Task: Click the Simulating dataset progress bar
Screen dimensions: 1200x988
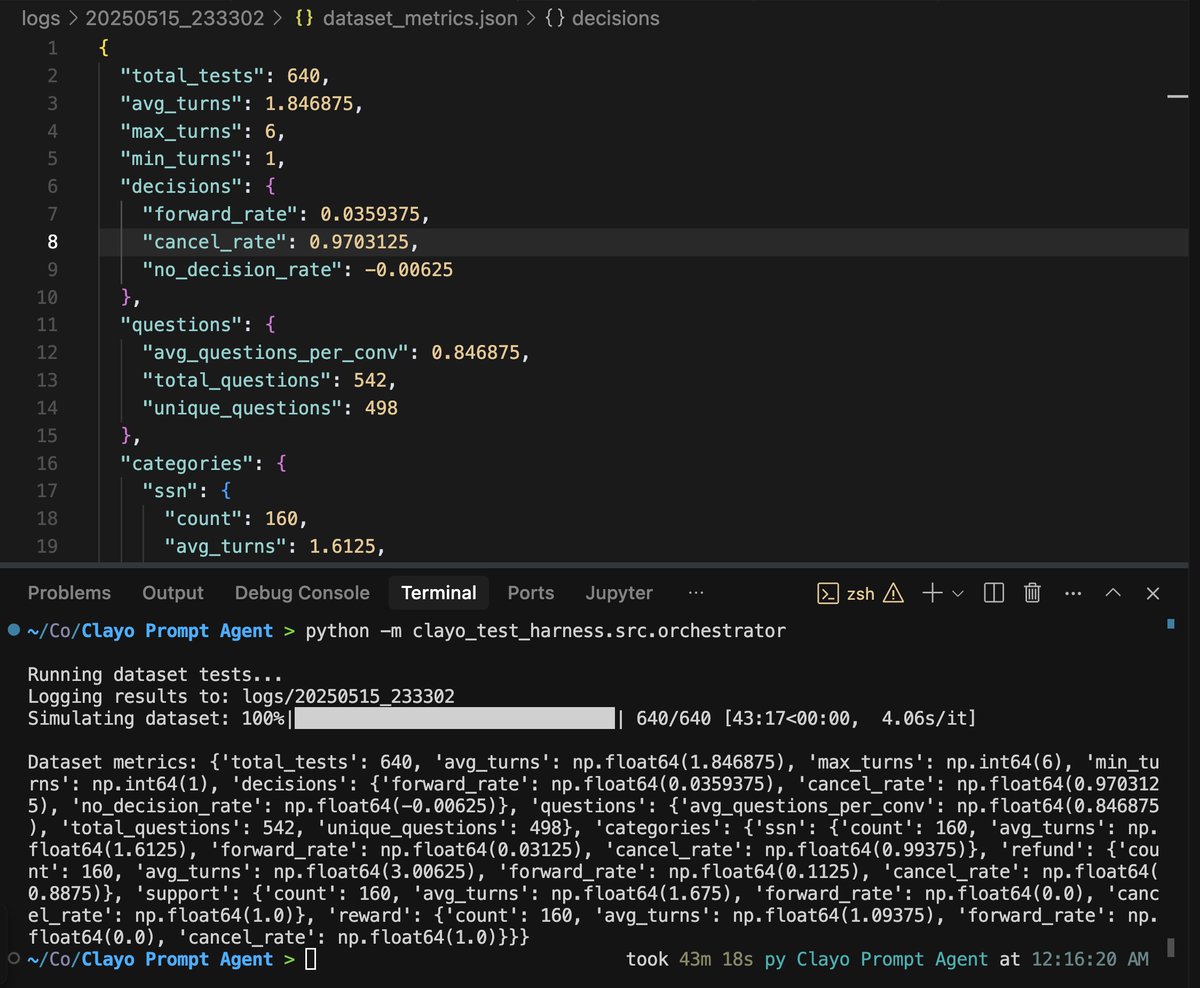Action: coord(455,719)
